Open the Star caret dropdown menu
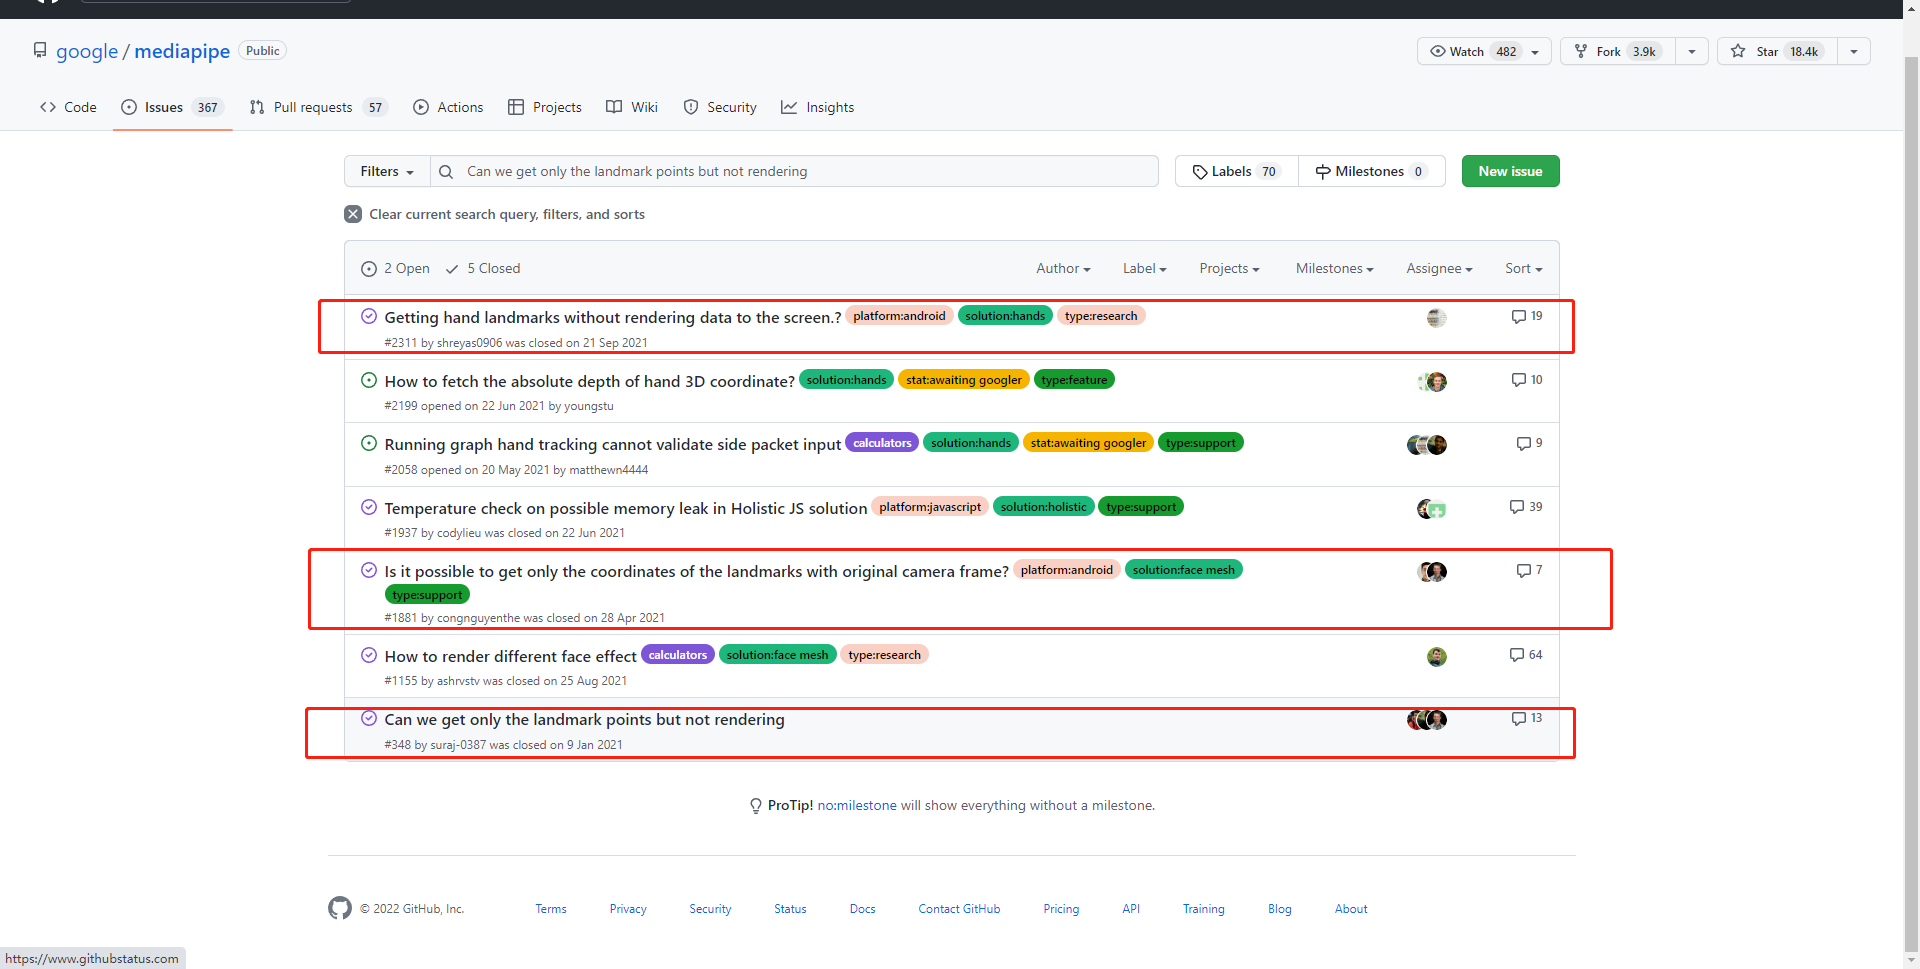 click(1855, 51)
